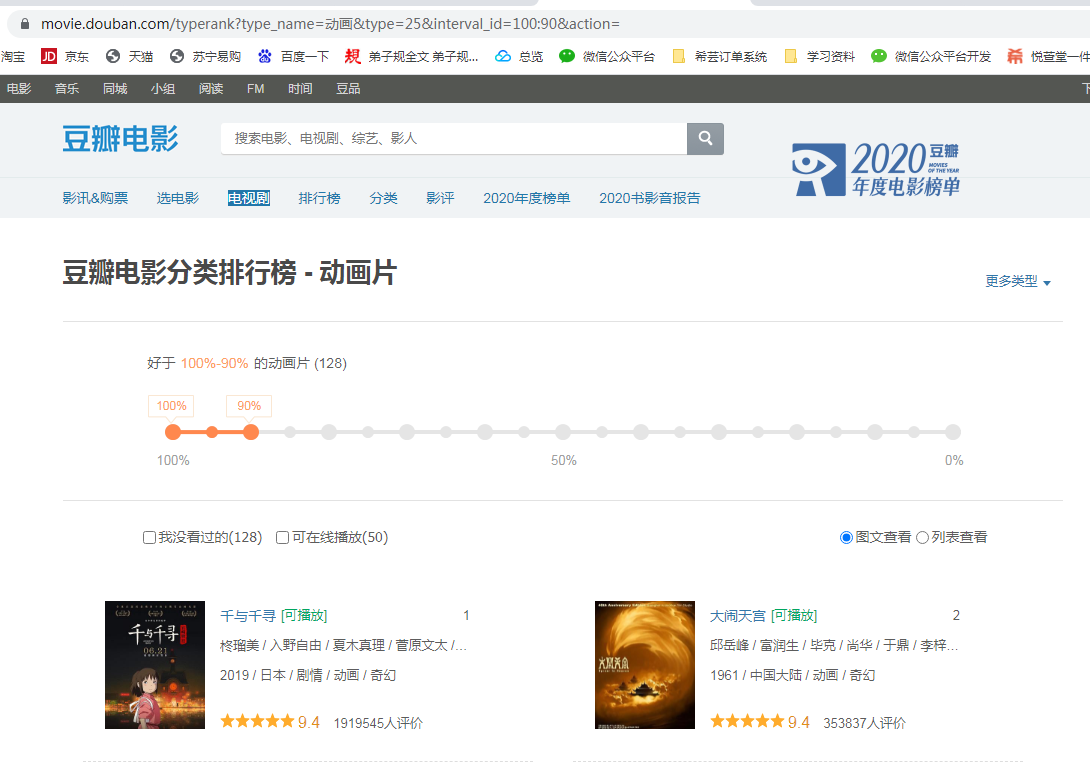Click the 豆瓣电影分类排行榜 - 动画片 heading

229,272
